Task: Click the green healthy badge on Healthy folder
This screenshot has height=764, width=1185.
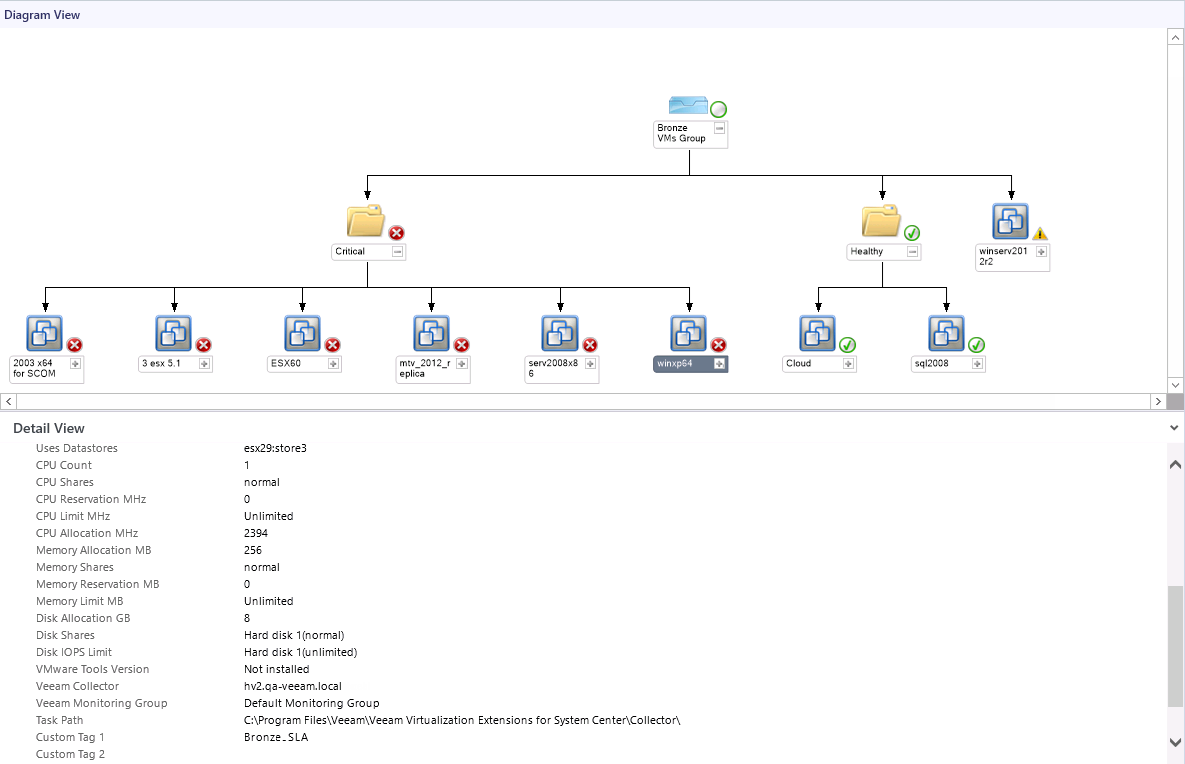Action: pyautogui.click(x=912, y=233)
